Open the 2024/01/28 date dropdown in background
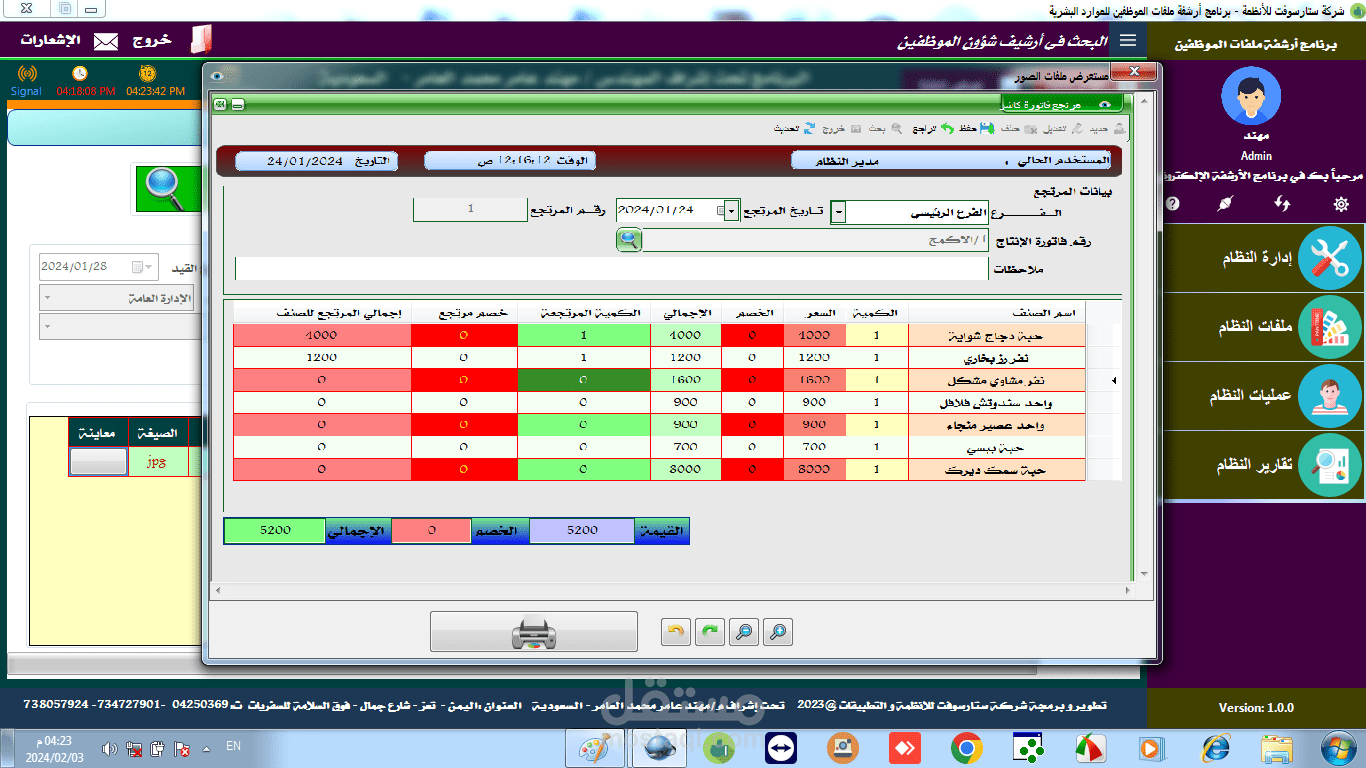Viewport: 1366px width, 768px height. click(x=149, y=267)
